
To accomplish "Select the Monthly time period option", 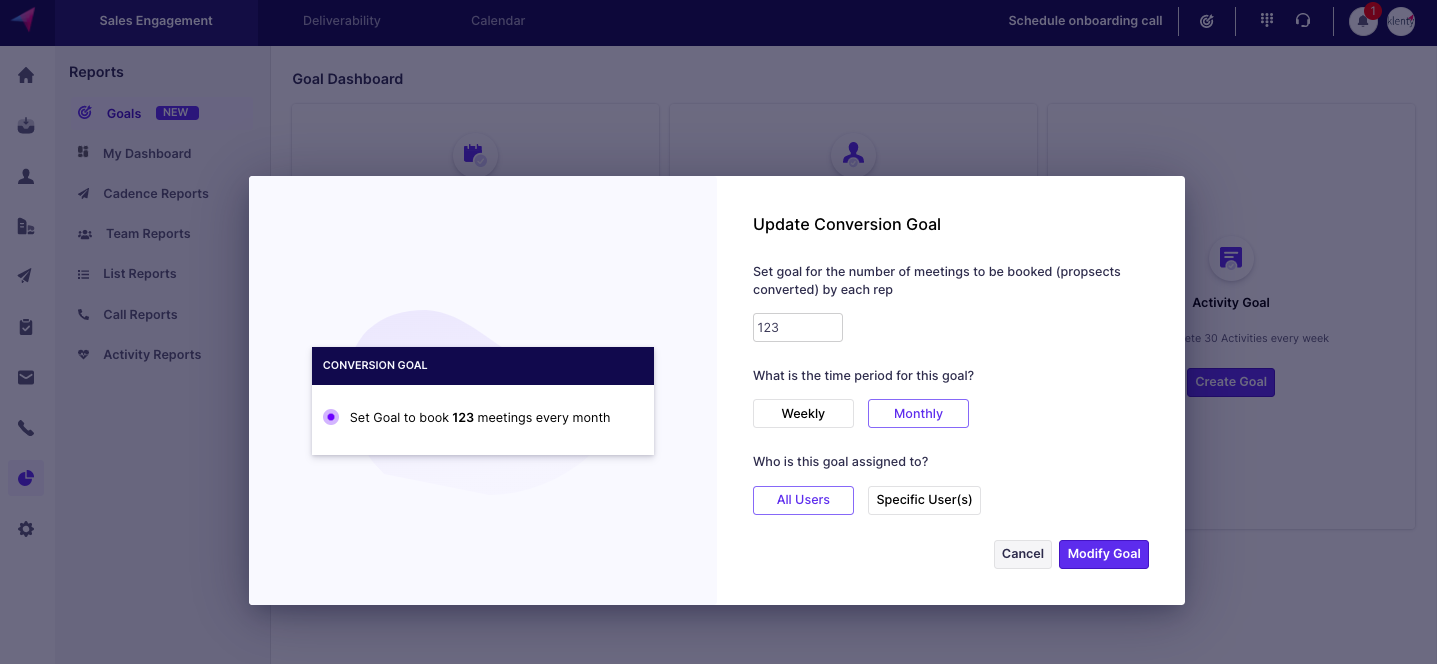I will [918, 414].
